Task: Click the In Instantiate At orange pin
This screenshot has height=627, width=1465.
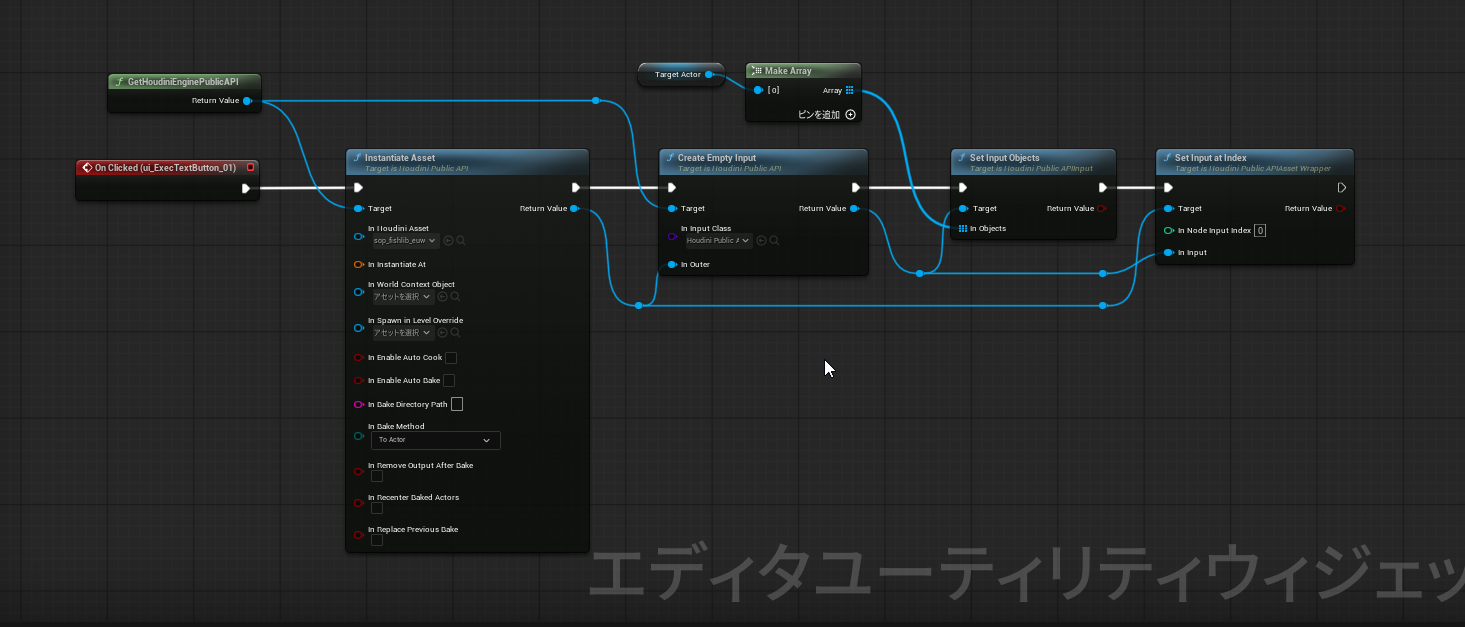Action: (x=359, y=265)
